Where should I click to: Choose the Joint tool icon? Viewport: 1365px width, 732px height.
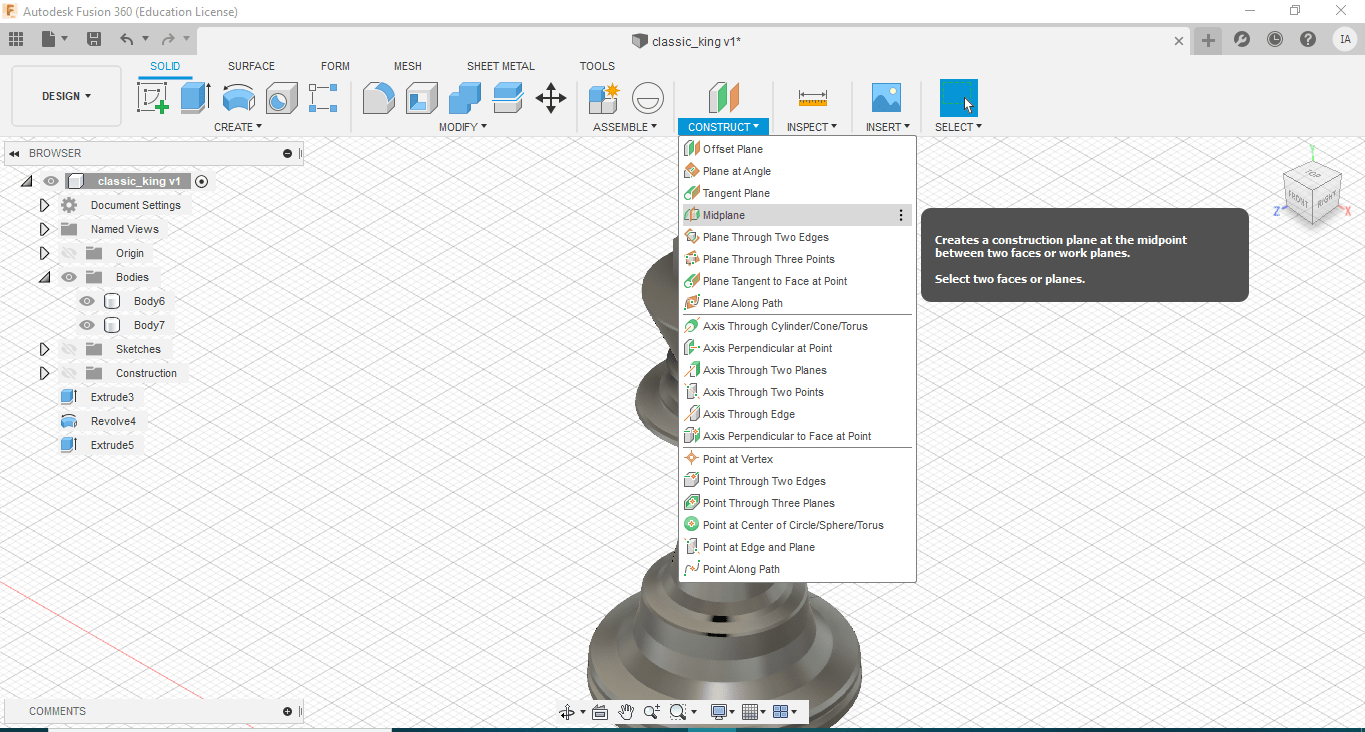coord(648,98)
